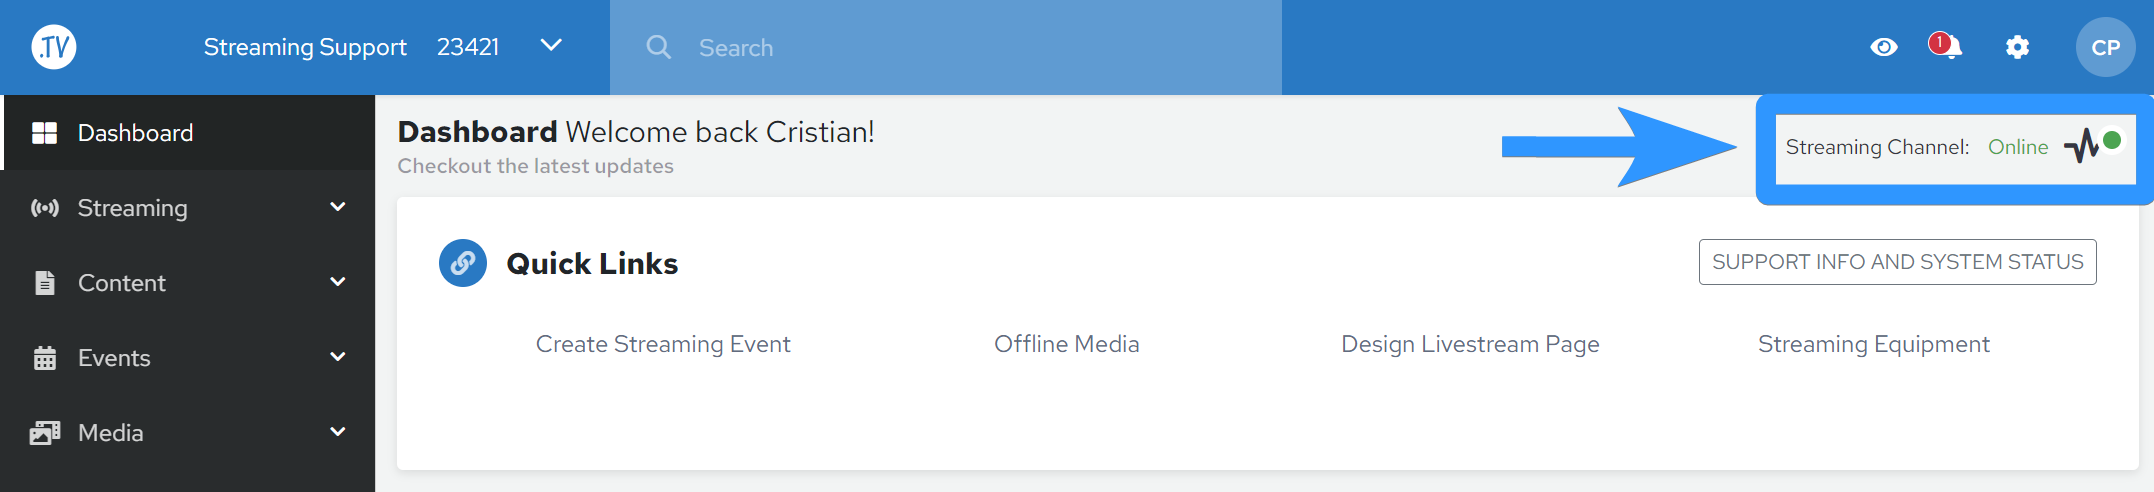This screenshot has height=492, width=2154.
Task: Open the CP user avatar menu
Action: pos(2105,47)
